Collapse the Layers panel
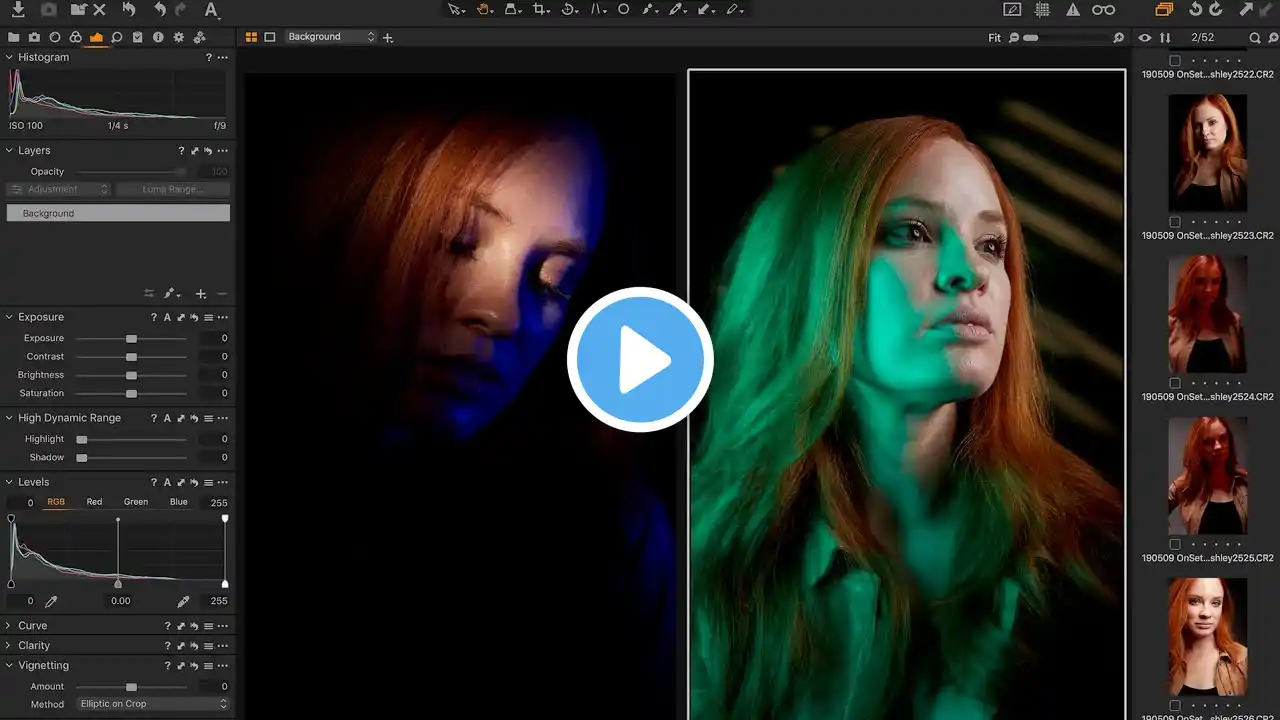The height and width of the screenshot is (720, 1280). click(10, 150)
